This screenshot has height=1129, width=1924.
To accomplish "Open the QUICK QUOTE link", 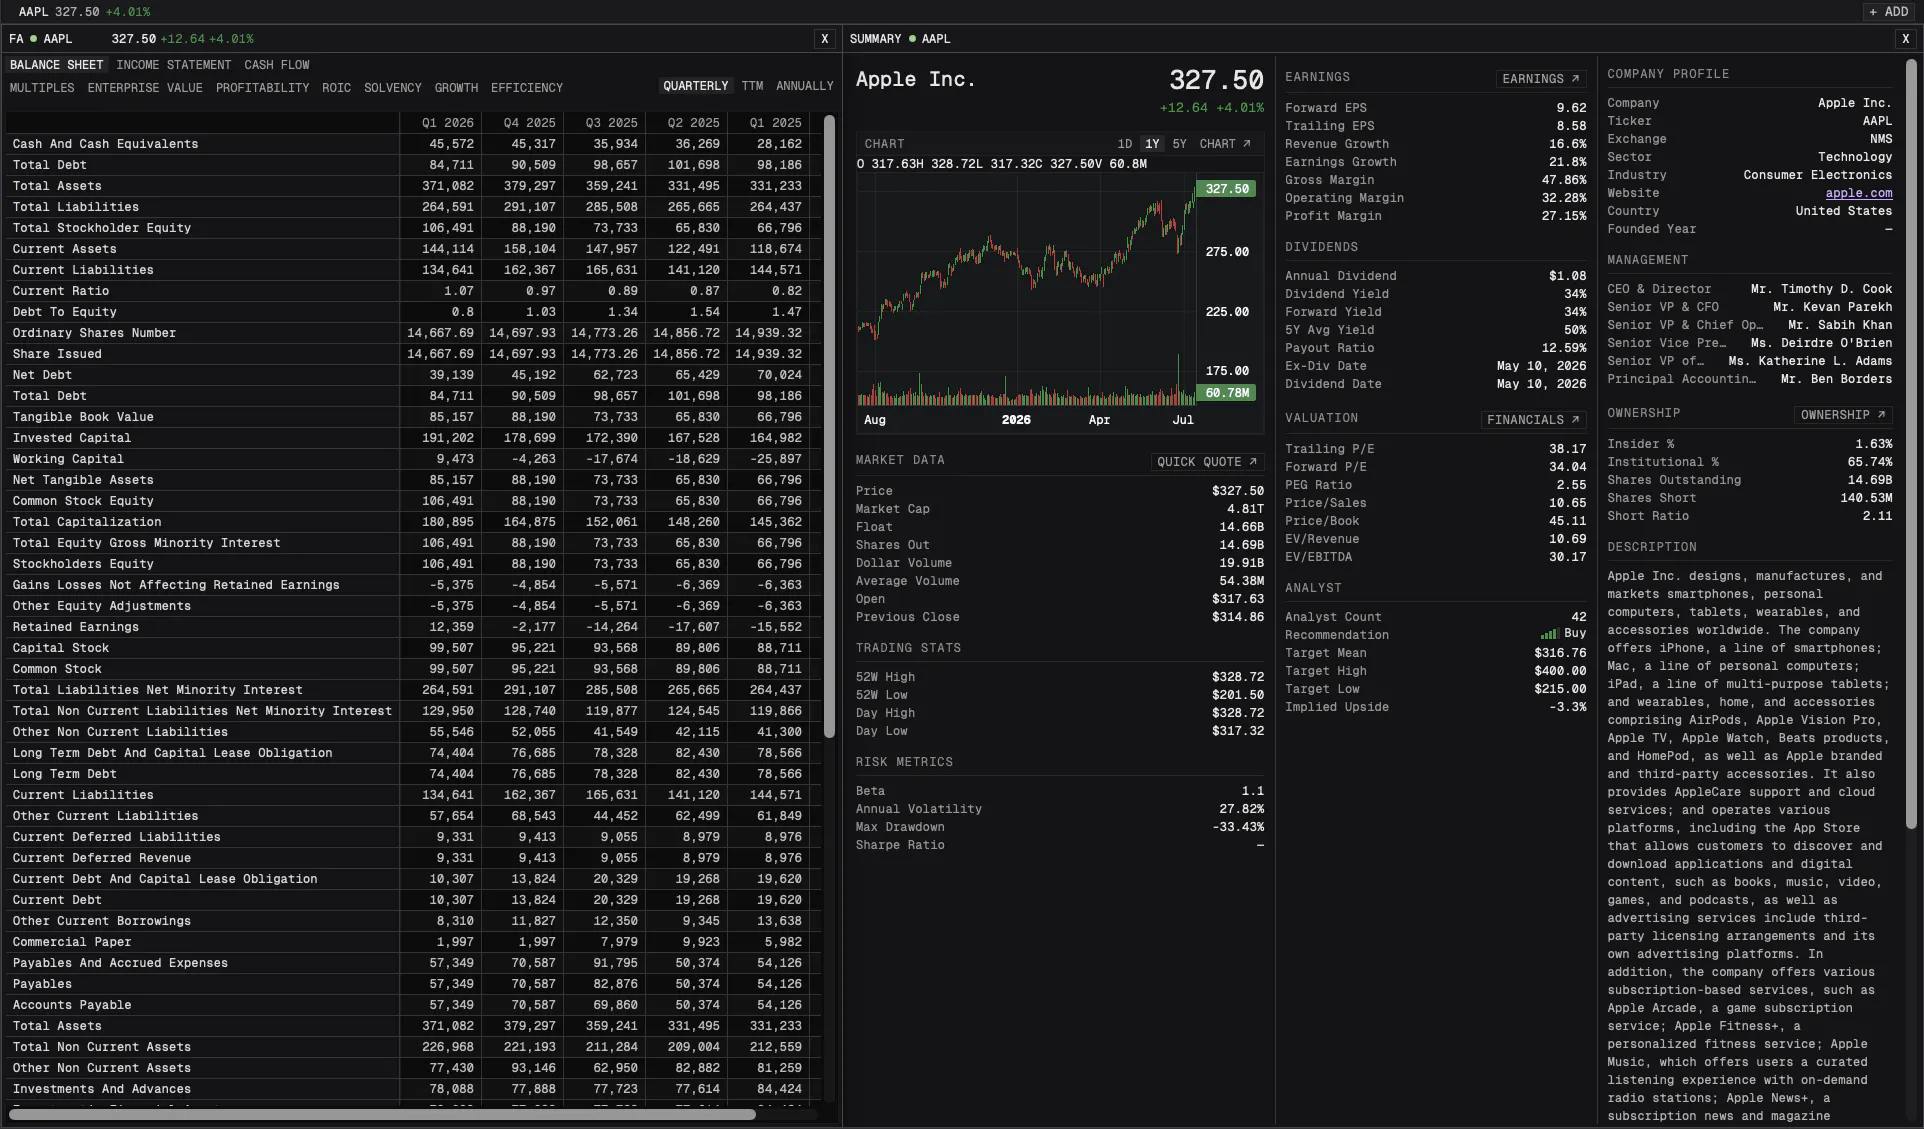I will [1207, 462].
